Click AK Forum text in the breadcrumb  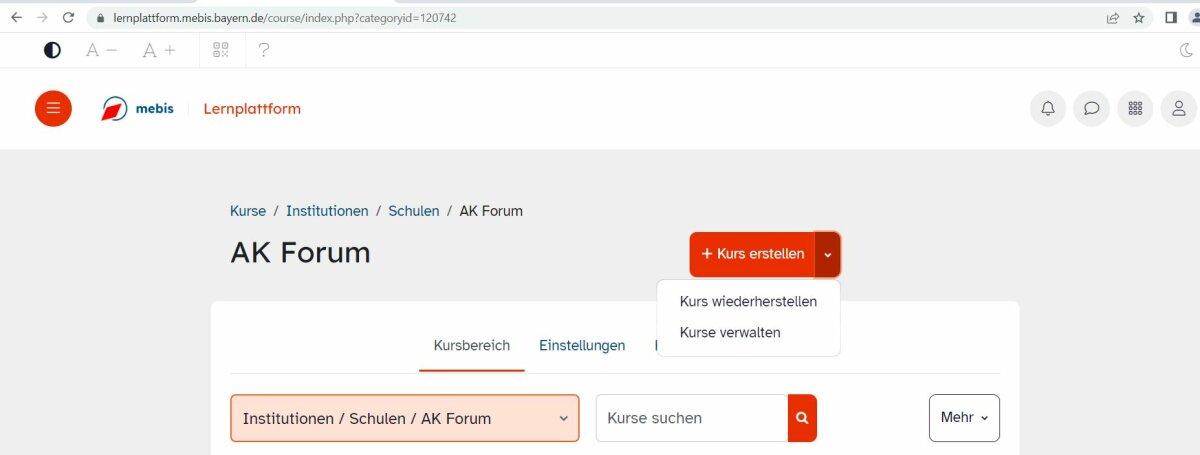click(491, 211)
